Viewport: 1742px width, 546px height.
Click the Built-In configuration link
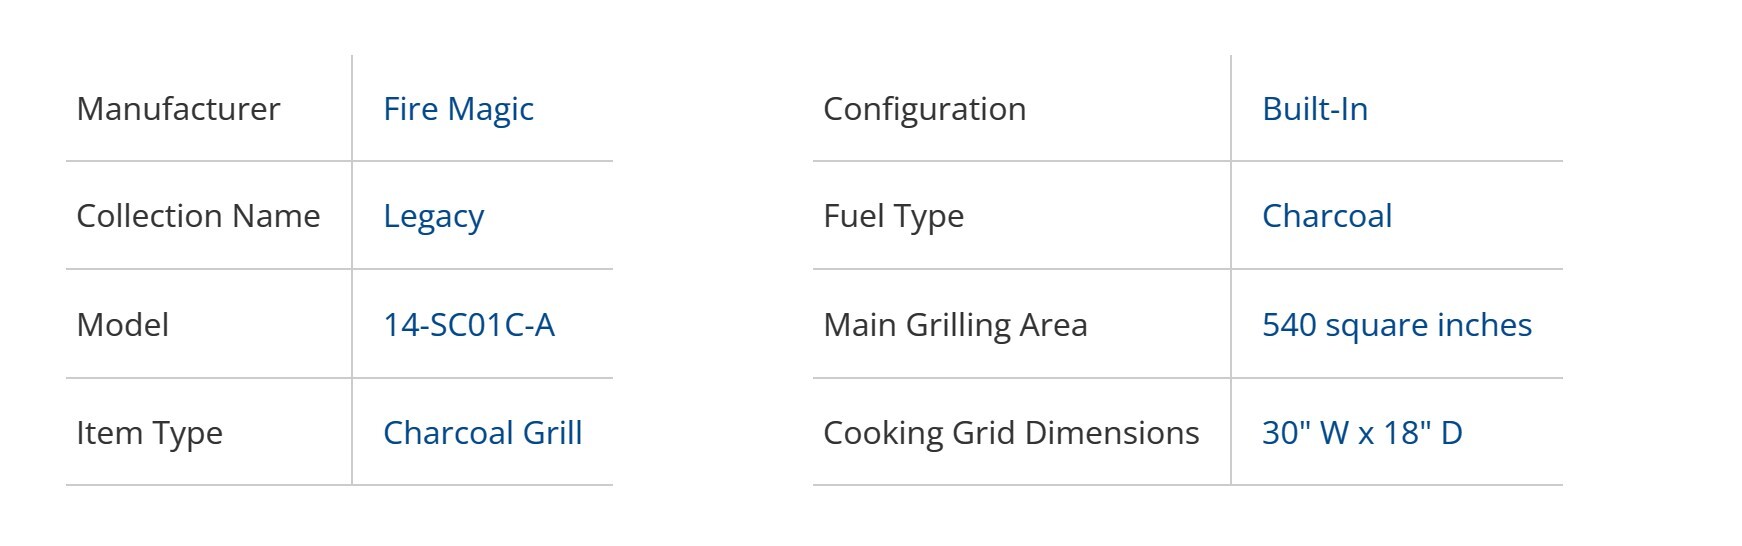pyautogui.click(x=1314, y=109)
